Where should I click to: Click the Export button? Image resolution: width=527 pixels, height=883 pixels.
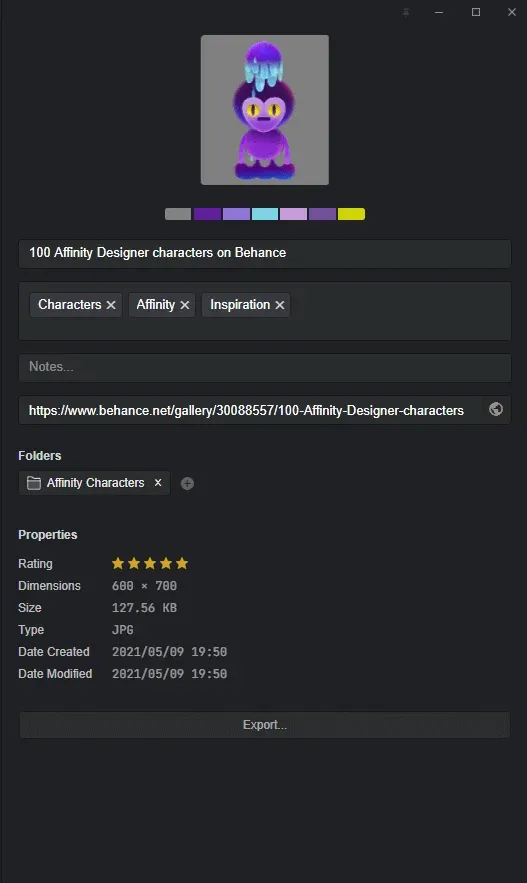tap(265, 725)
